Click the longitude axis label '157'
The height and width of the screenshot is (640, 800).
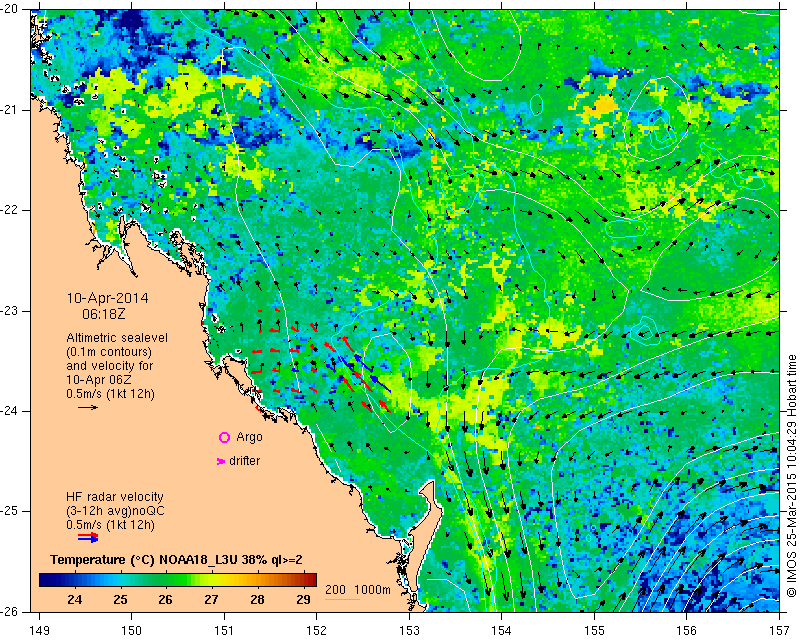(x=780, y=631)
